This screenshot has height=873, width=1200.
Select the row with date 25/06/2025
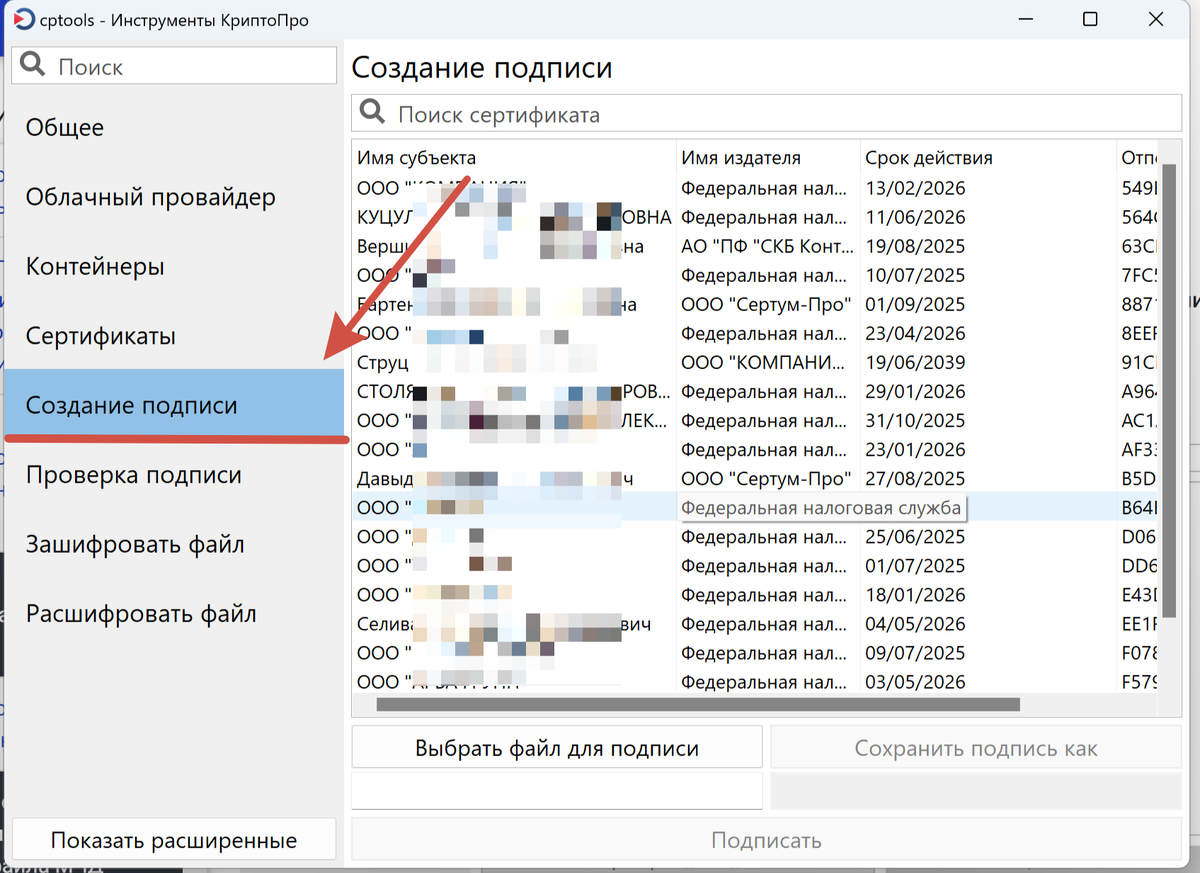click(755, 536)
